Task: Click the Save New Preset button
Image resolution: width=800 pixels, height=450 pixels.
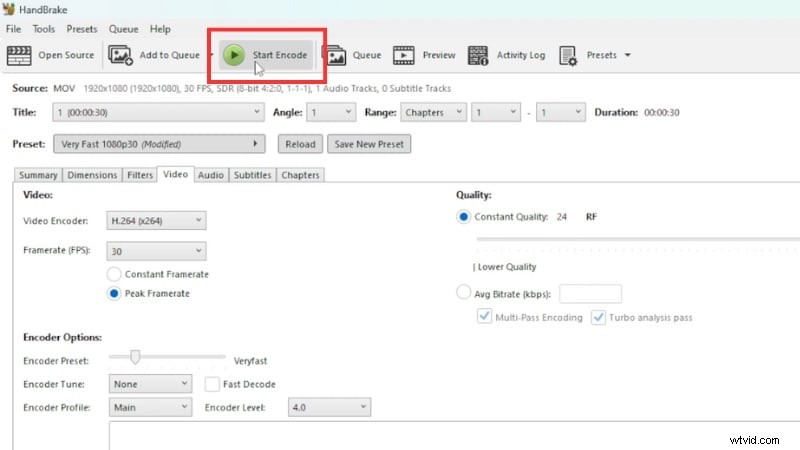Action: coord(369,144)
